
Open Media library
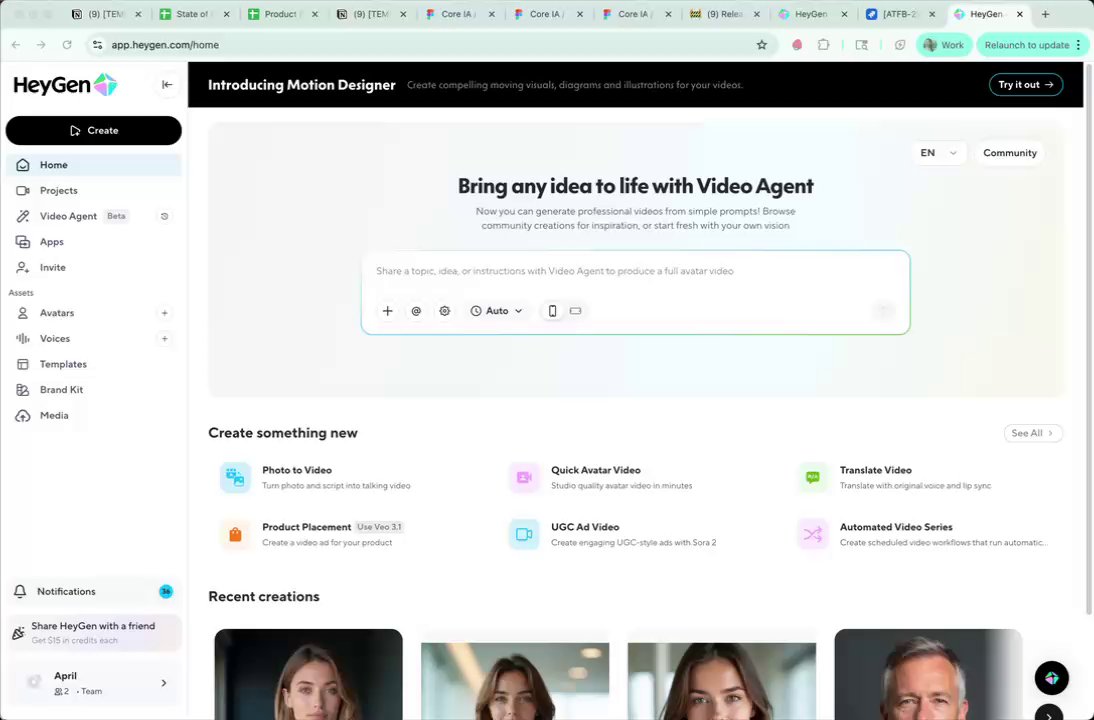click(93, 415)
